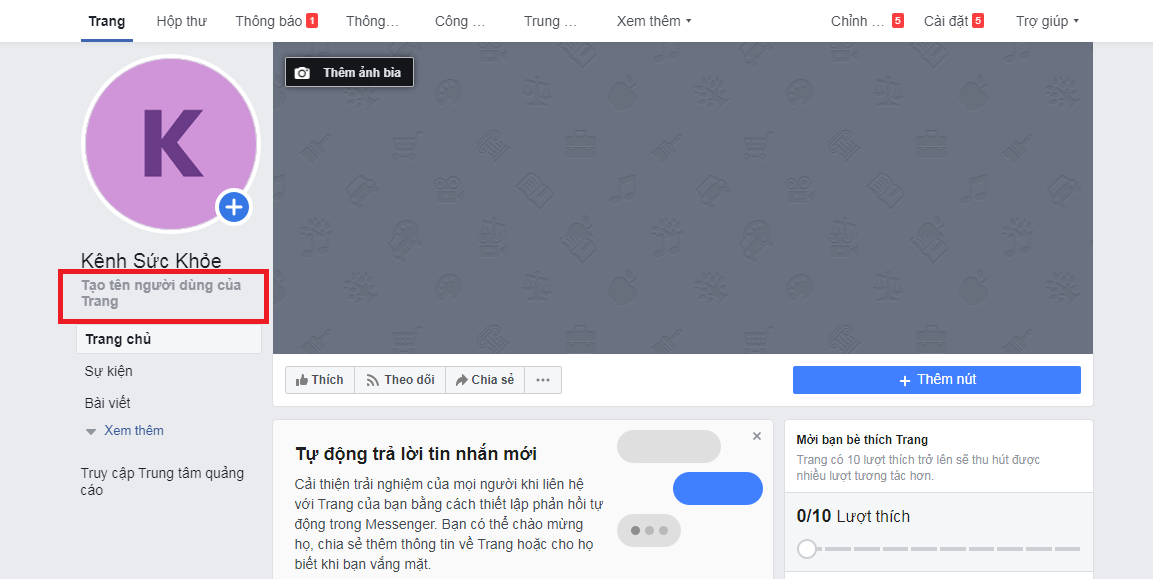Screen dimensions: 1153x579
Task: Click the camera icon for adding cover photo
Action: 302,73
